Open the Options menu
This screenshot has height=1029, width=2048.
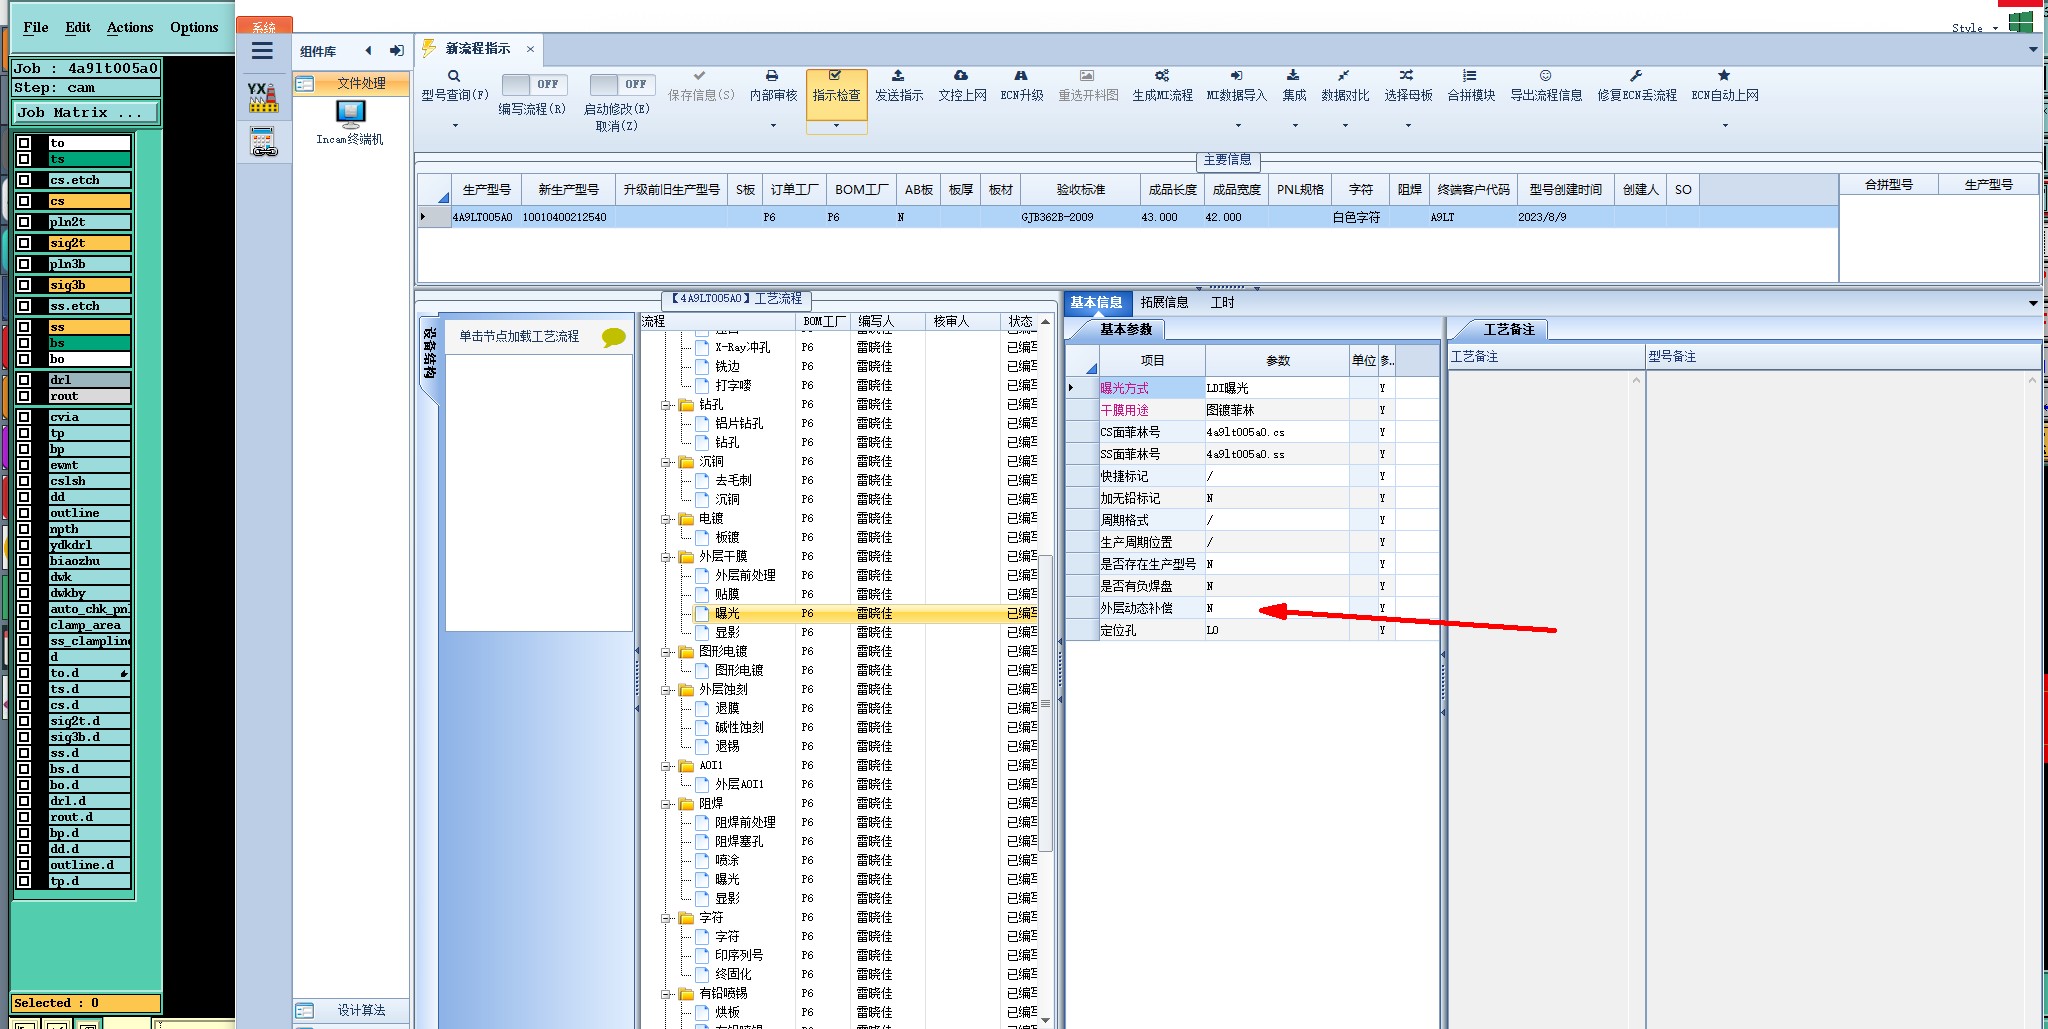(x=194, y=27)
